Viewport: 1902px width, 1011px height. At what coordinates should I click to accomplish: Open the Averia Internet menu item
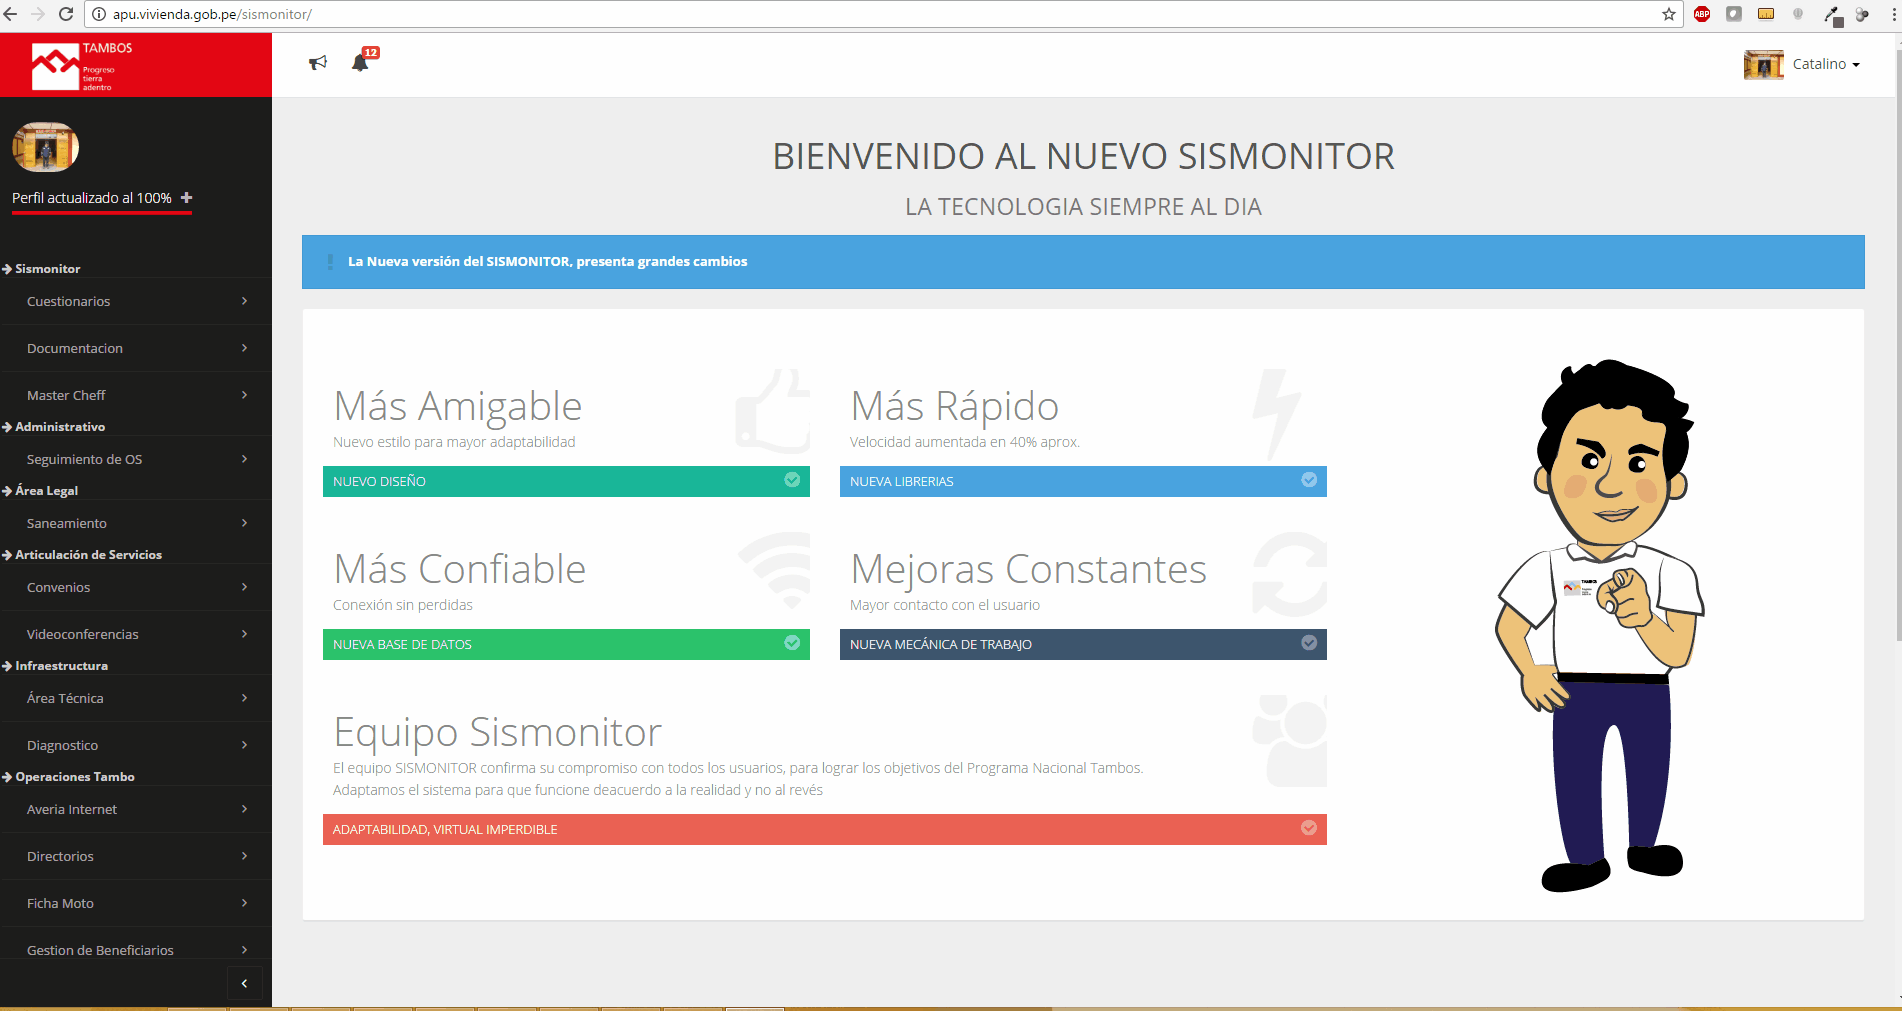pyautogui.click(x=136, y=809)
